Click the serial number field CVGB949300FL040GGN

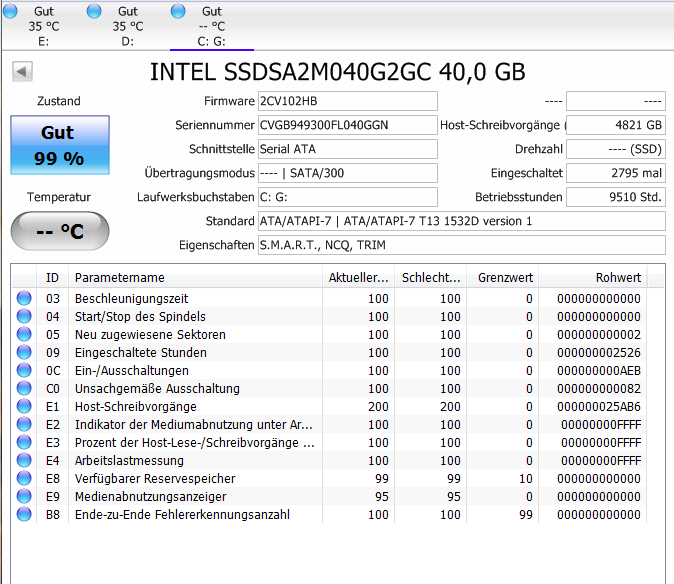pos(347,125)
